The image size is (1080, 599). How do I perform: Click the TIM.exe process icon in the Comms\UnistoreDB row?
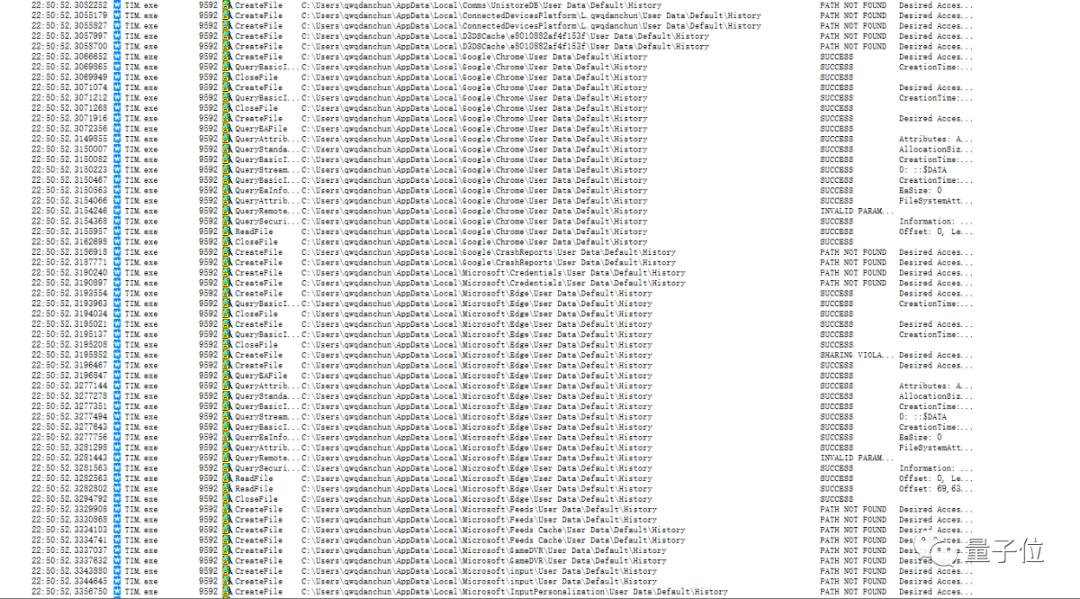[117, 5]
